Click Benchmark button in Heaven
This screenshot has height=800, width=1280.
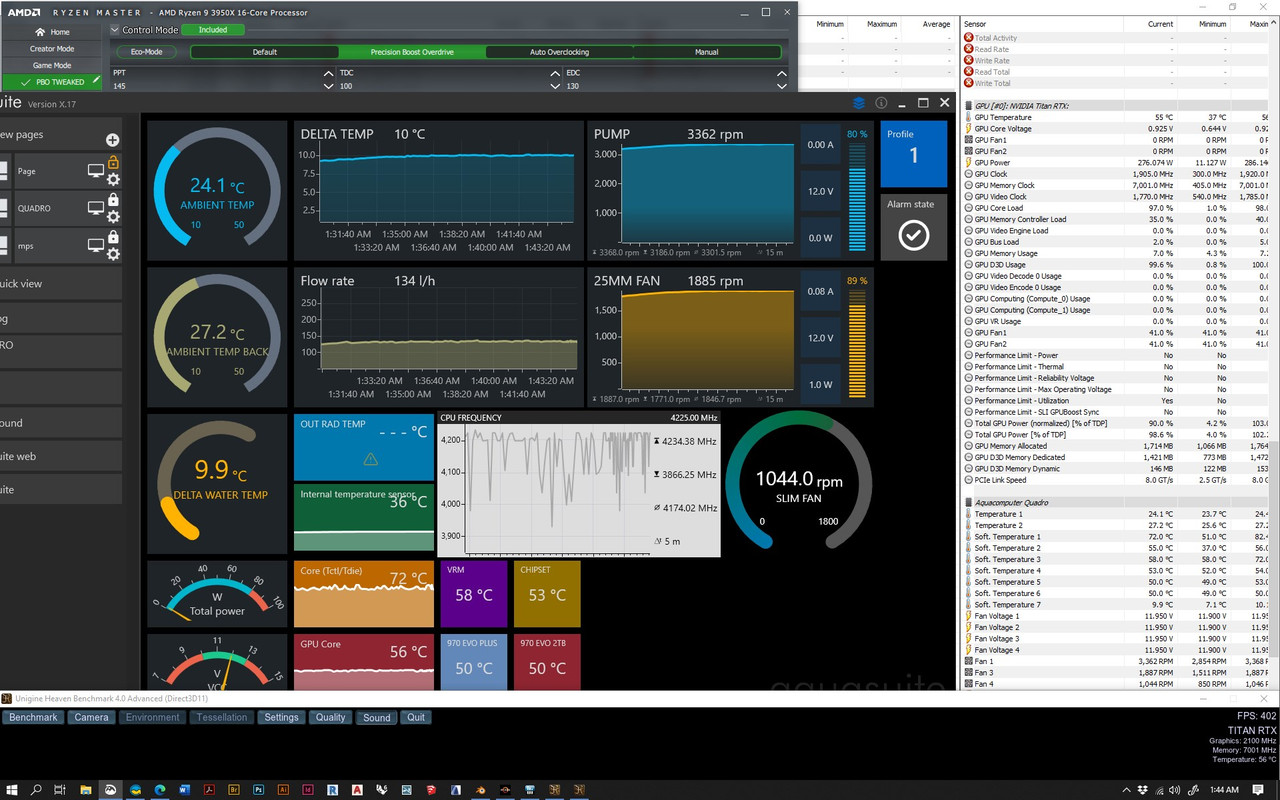coord(34,717)
